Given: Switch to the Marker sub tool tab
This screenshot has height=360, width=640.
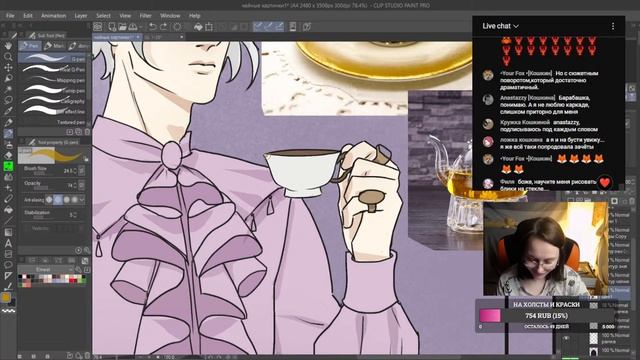Looking at the screenshot, I should 54,46.
